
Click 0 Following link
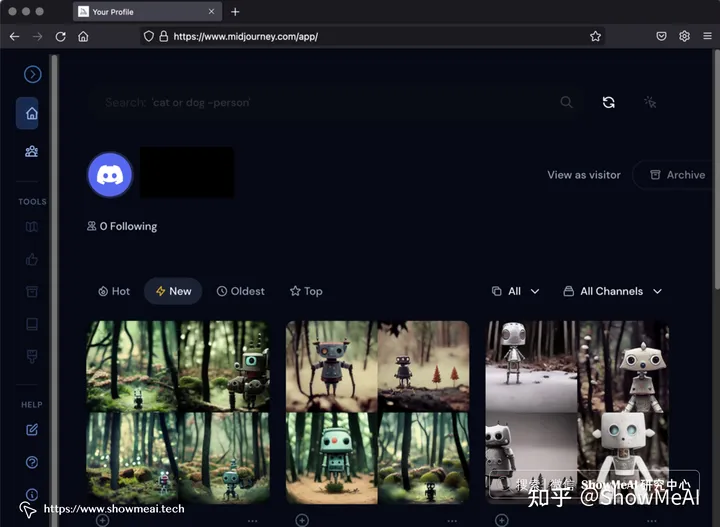[x=122, y=226]
